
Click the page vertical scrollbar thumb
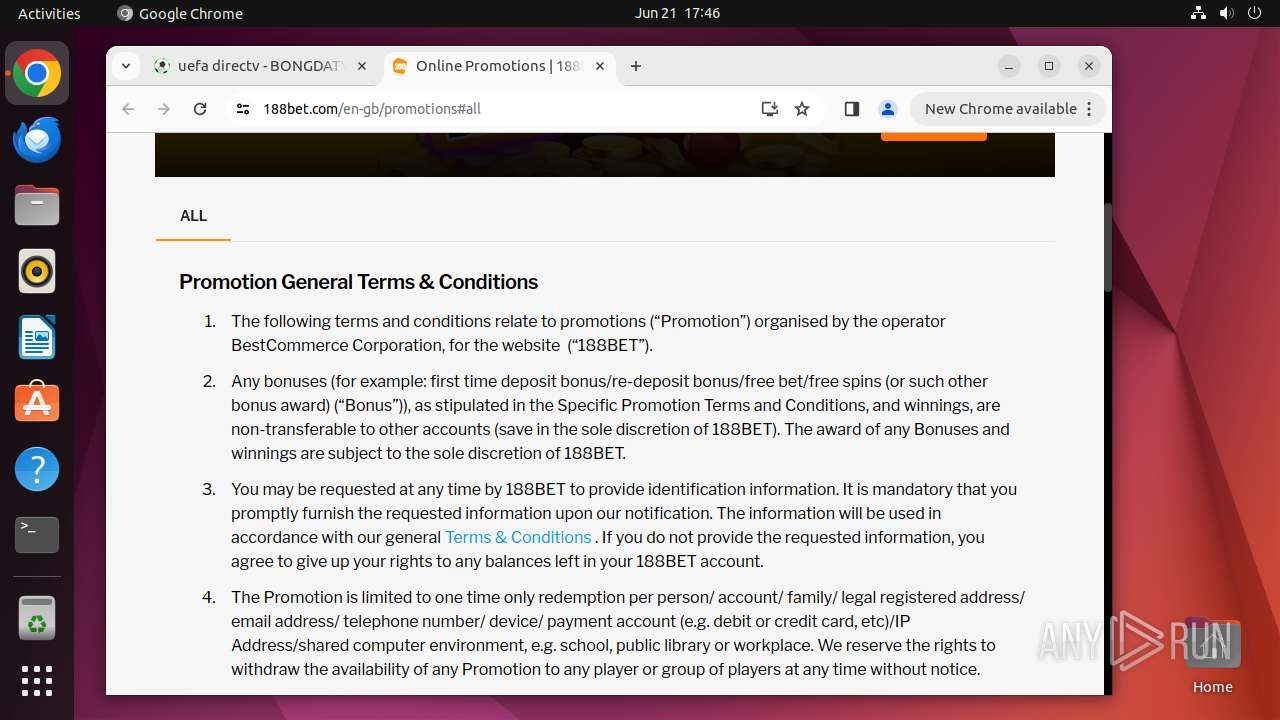tap(1107, 247)
